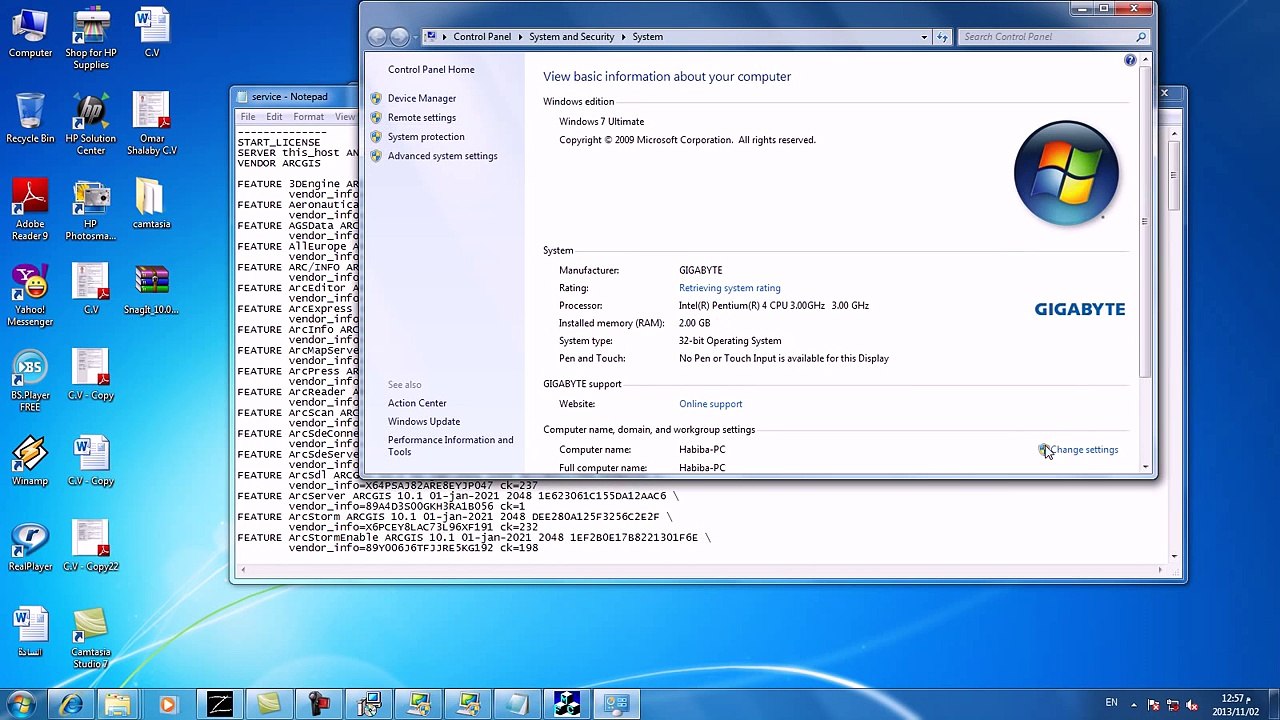Open the help icon in System window

pyautogui.click(x=1130, y=61)
